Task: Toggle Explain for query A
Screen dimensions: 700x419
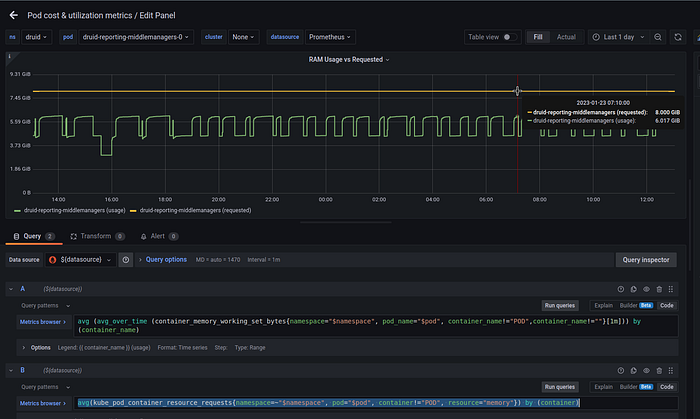Action: pos(604,306)
